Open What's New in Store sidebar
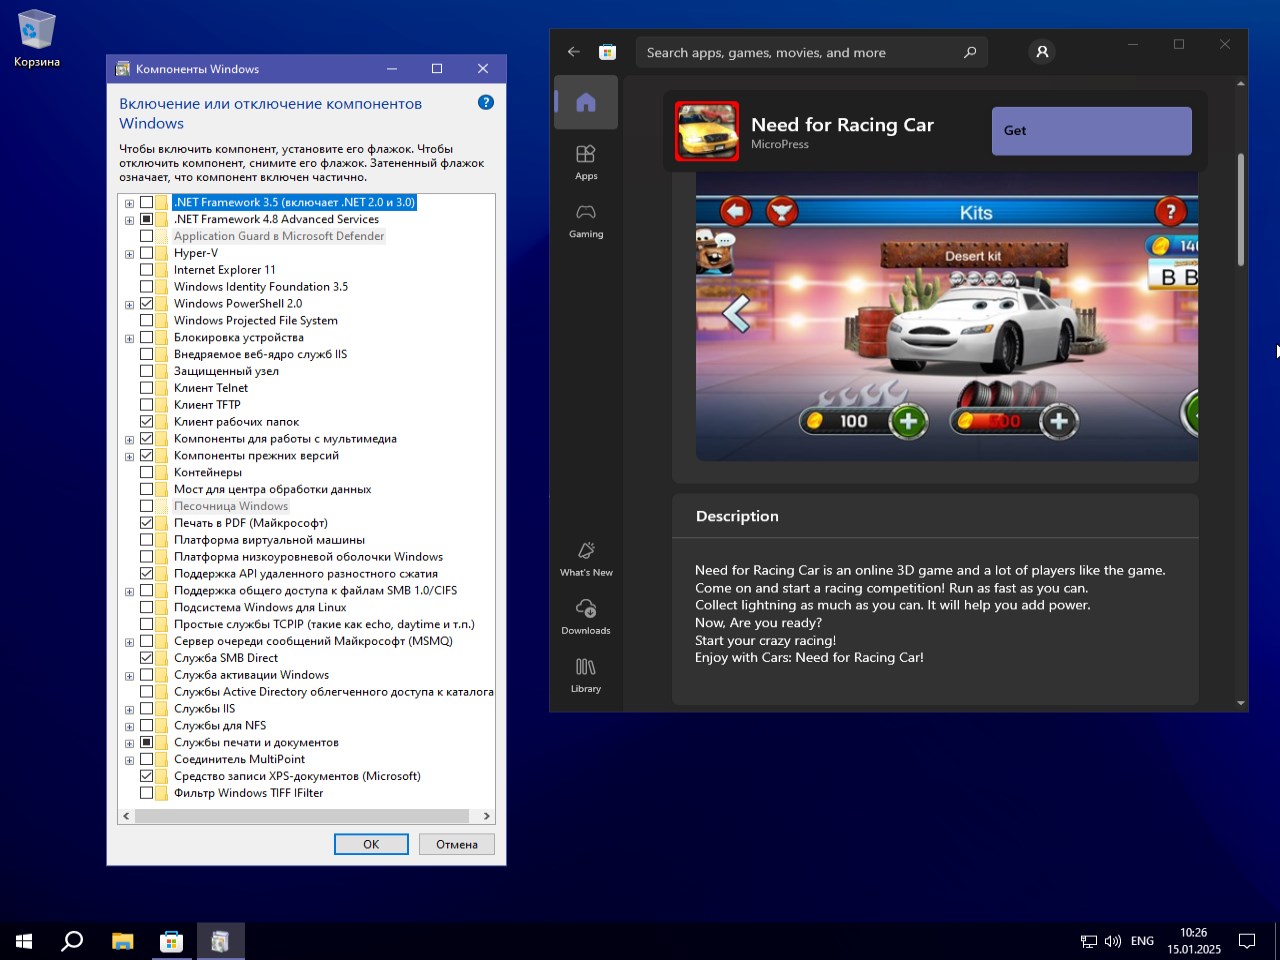 click(586, 558)
